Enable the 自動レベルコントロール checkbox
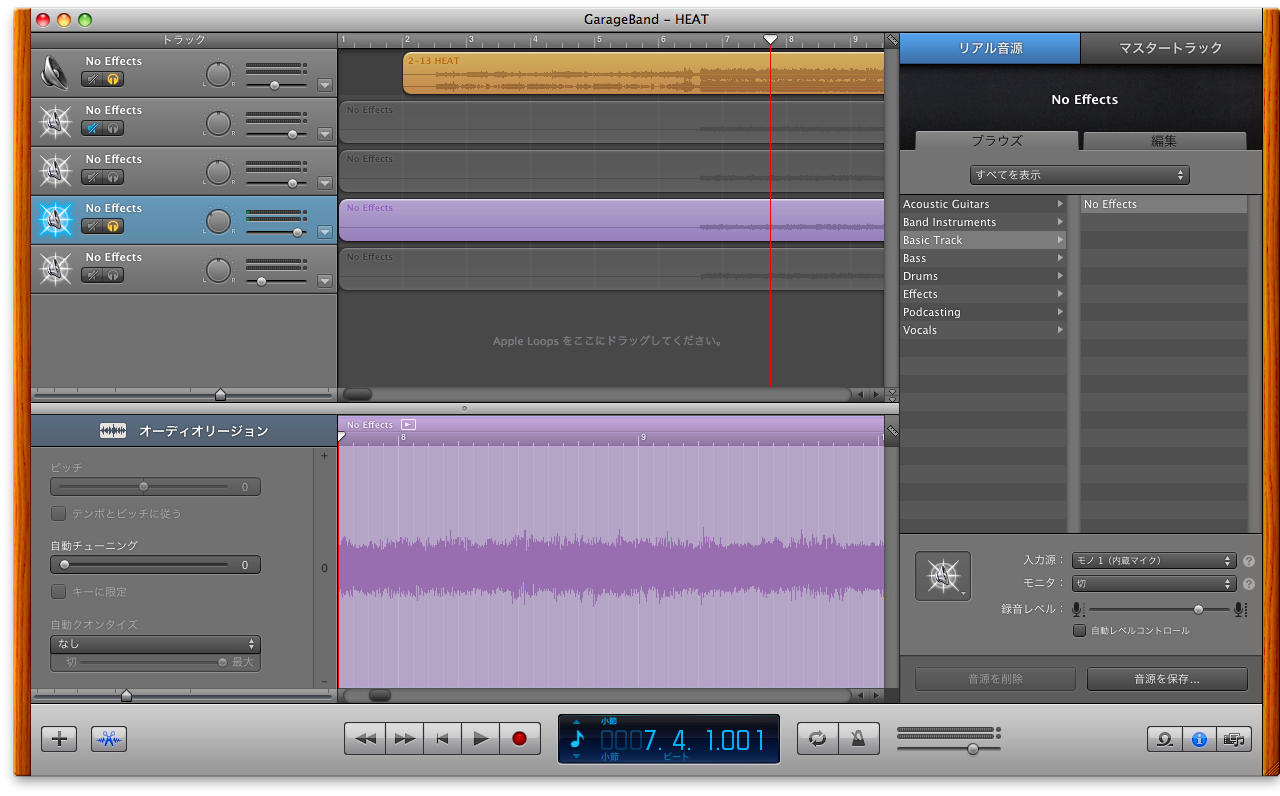This screenshot has width=1280, height=796. point(1079,631)
